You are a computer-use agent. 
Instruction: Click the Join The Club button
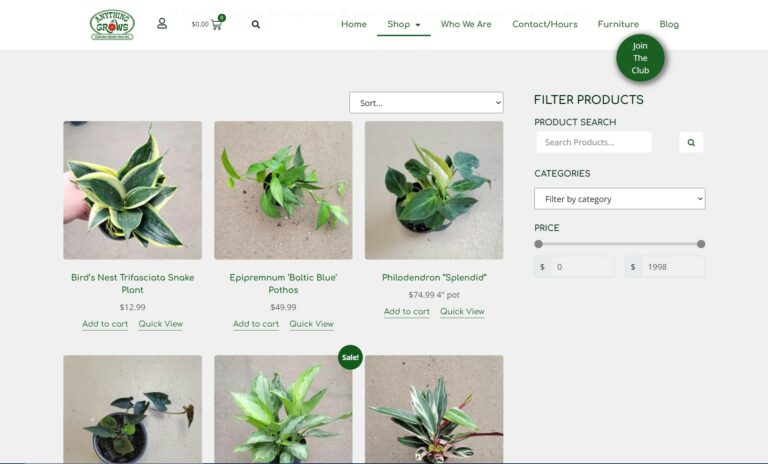pyautogui.click(x=640, y=58)
